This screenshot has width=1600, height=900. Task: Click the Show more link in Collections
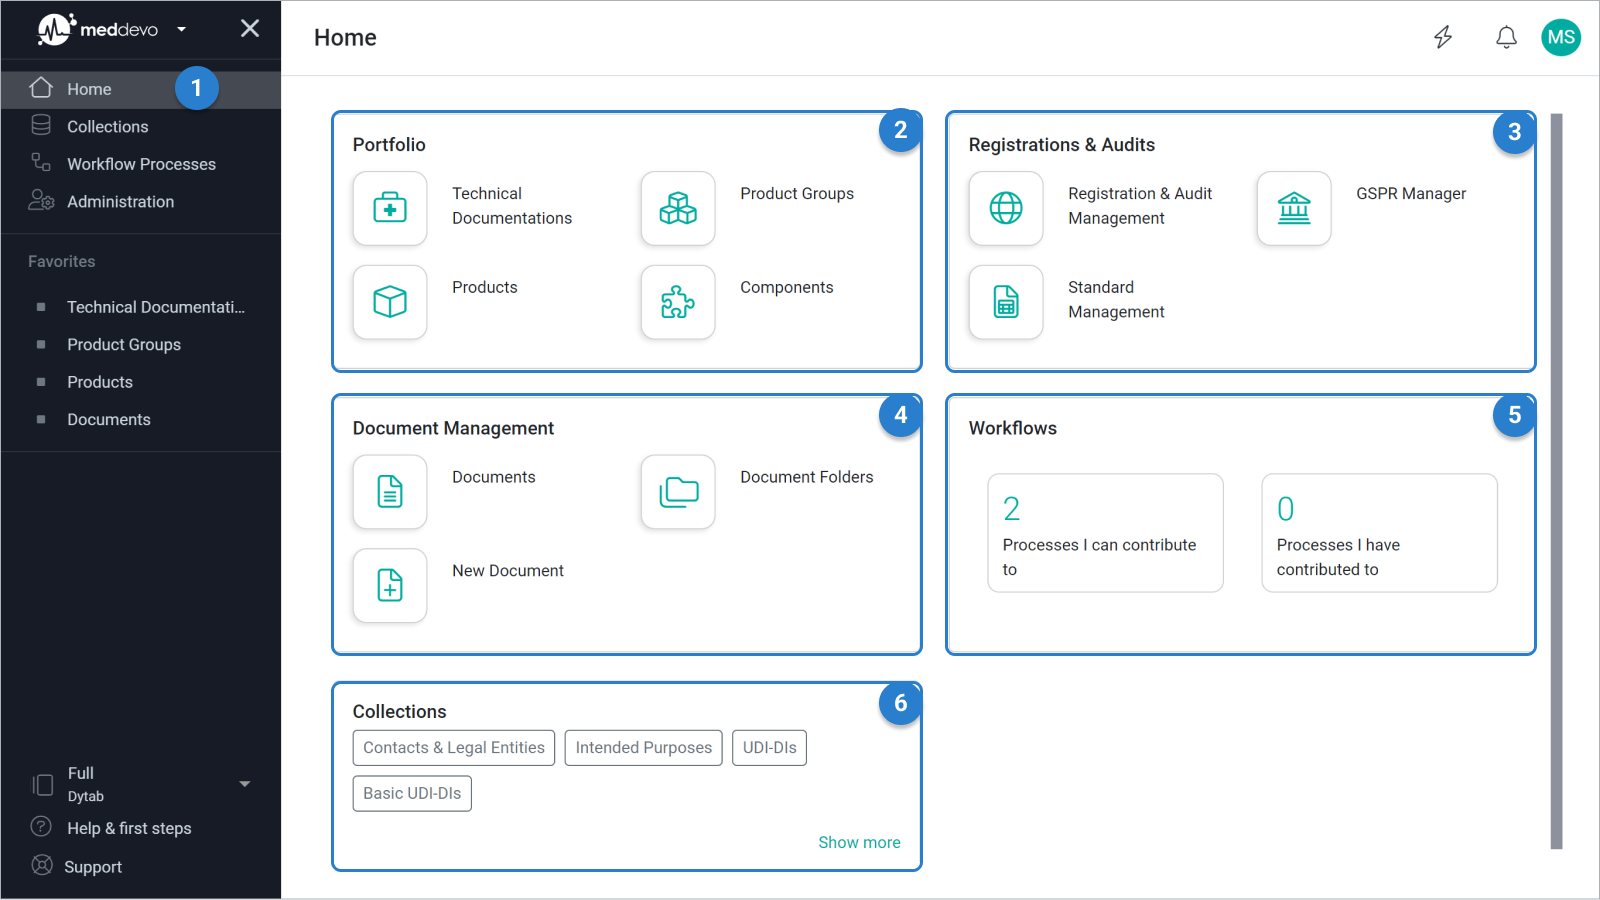[859, 841]
